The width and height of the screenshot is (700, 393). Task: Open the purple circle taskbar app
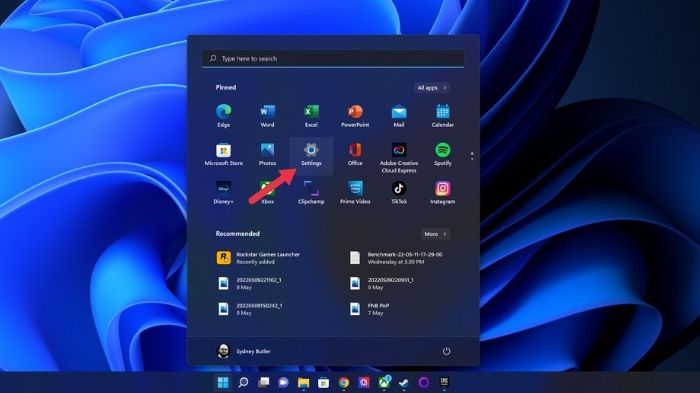[424, 382]
